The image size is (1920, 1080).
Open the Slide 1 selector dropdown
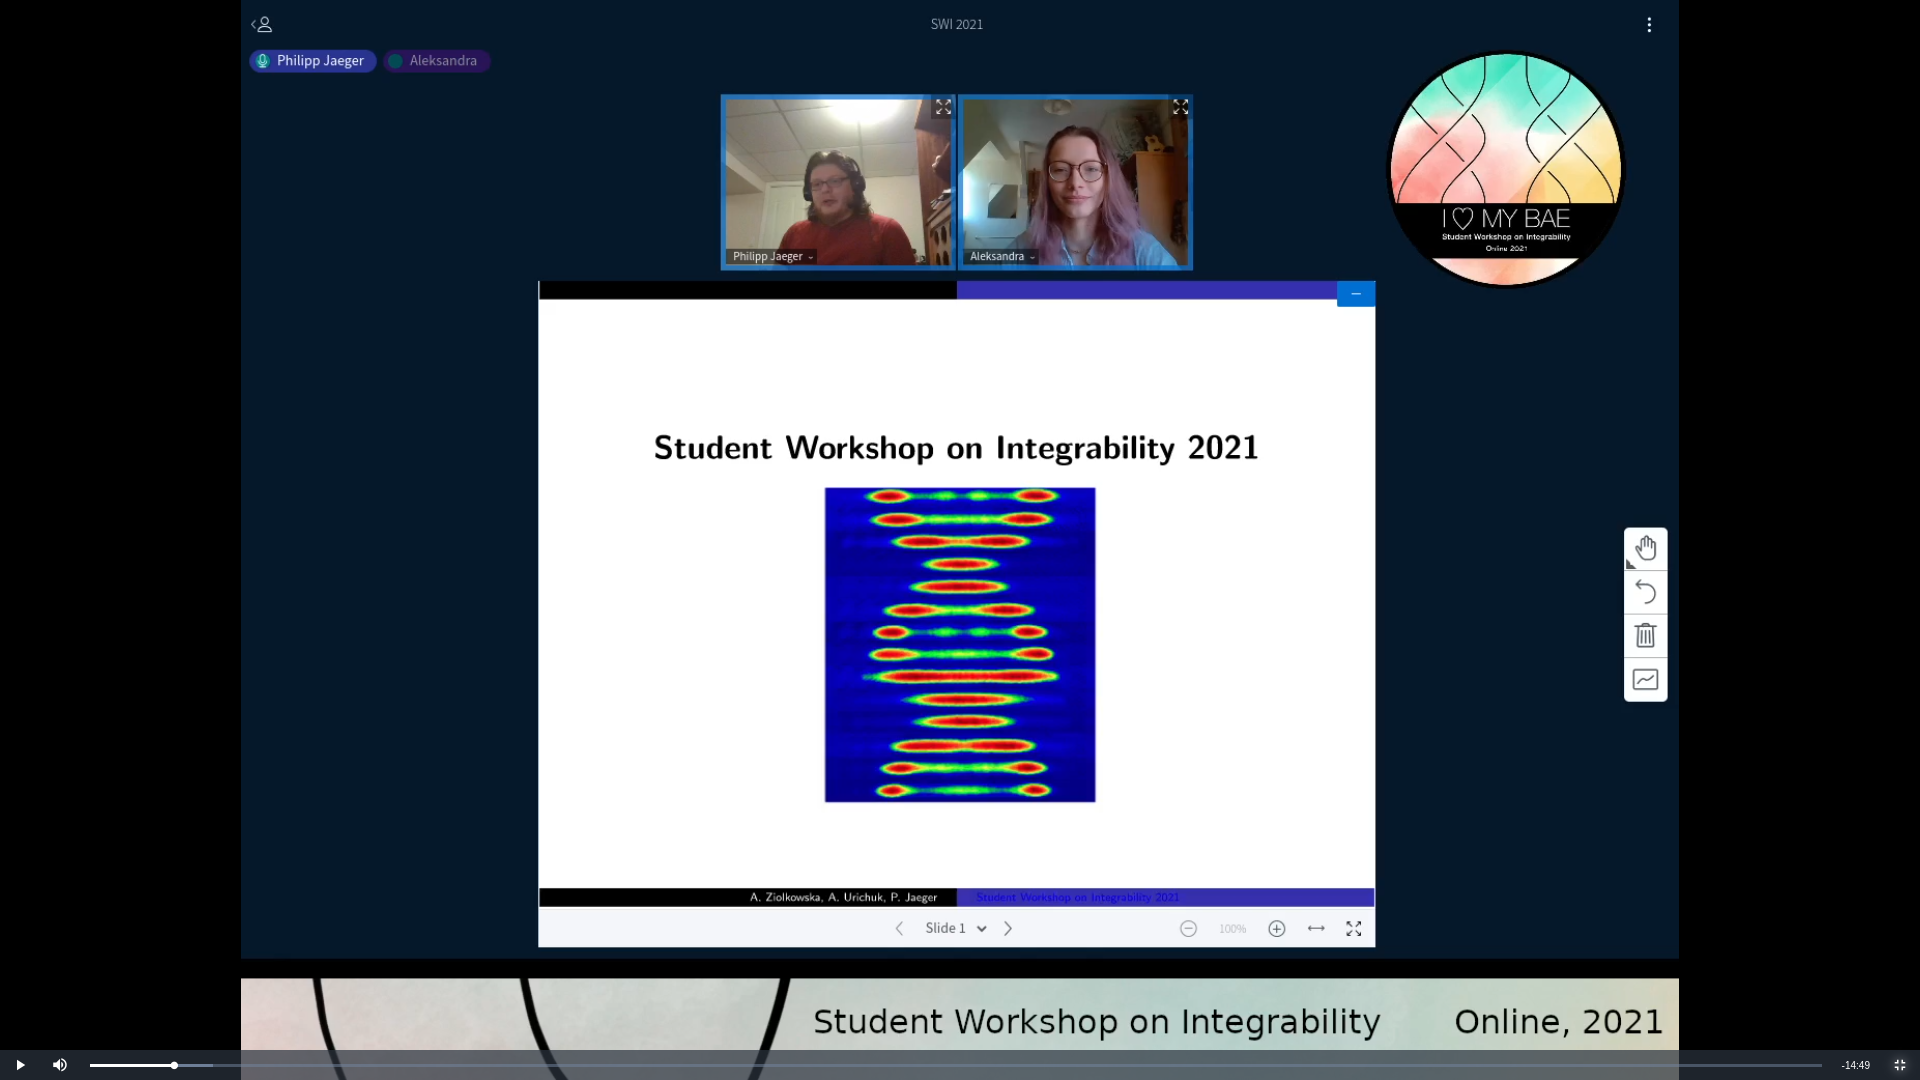955,929
